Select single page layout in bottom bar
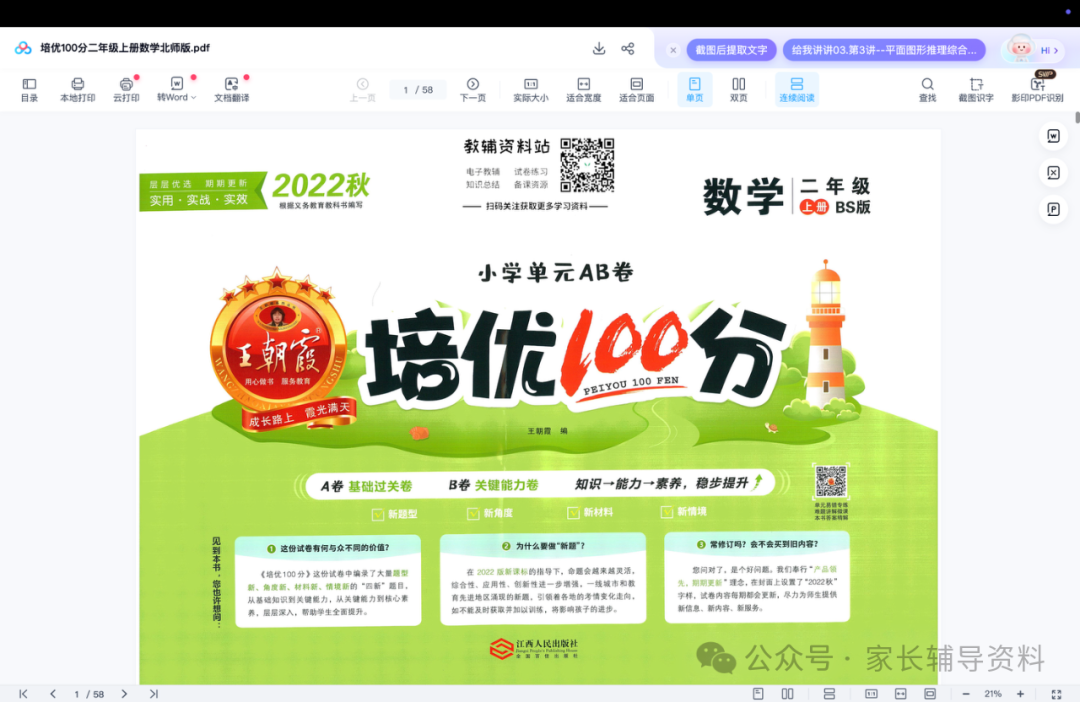This screenshot has width=1080, height=702. point(758,694)
